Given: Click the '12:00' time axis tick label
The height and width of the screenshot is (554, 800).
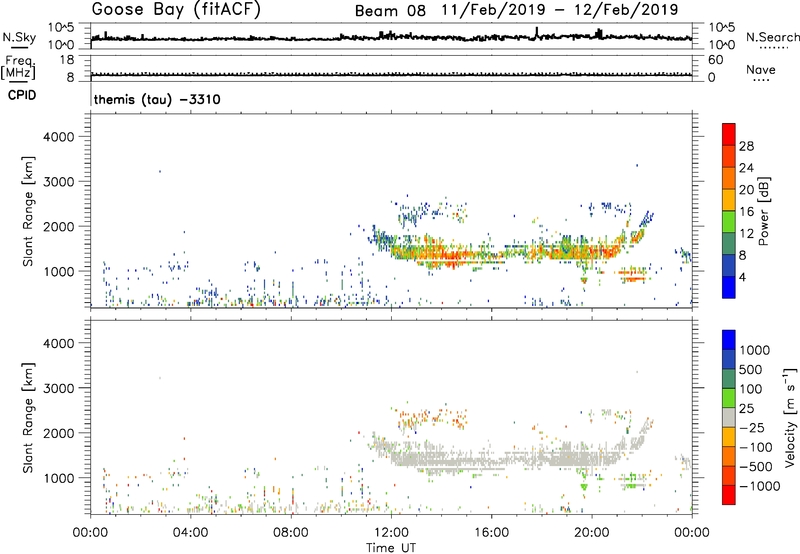Looking at the screenshot, I should coord(391,533).
